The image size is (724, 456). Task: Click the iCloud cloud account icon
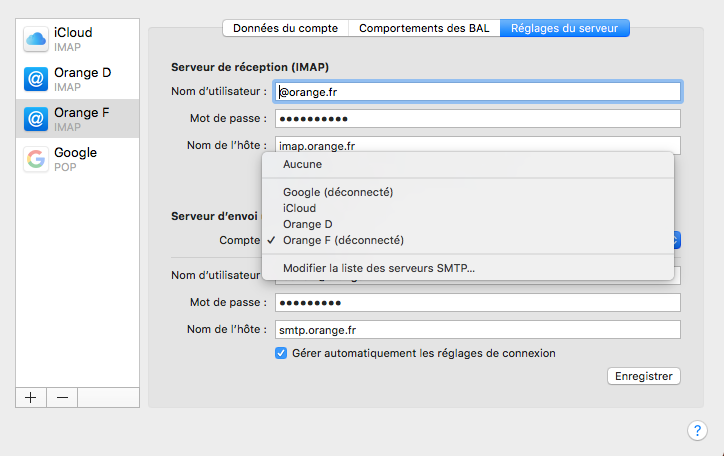coord(36,39)
